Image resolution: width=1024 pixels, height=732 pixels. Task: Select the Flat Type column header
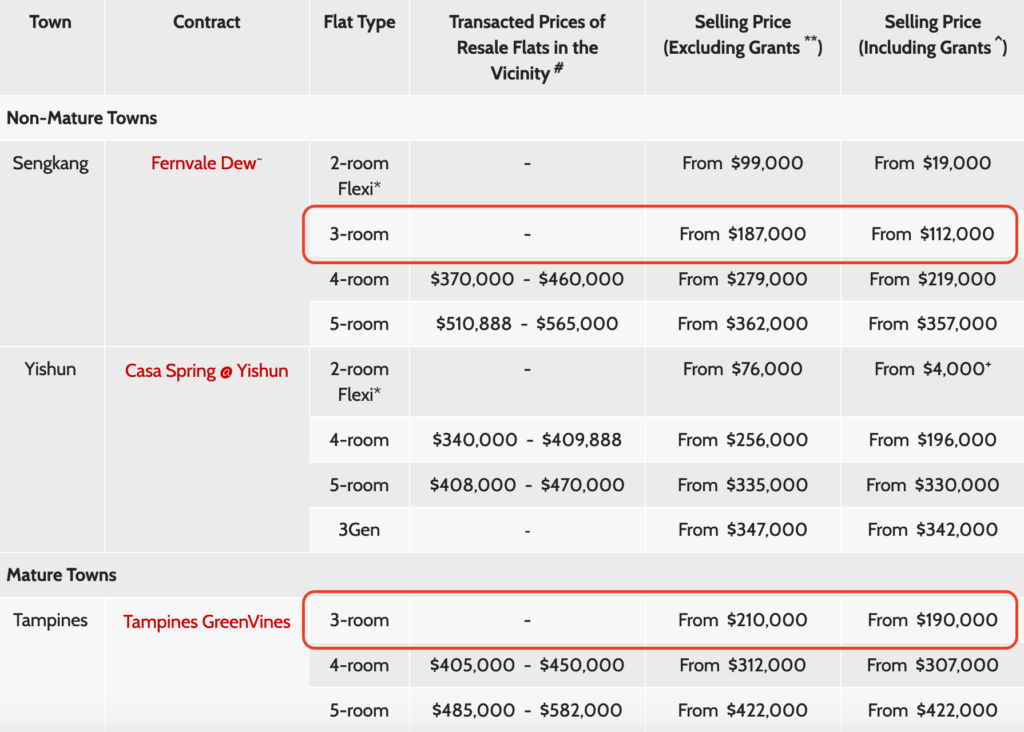point(359,22)
